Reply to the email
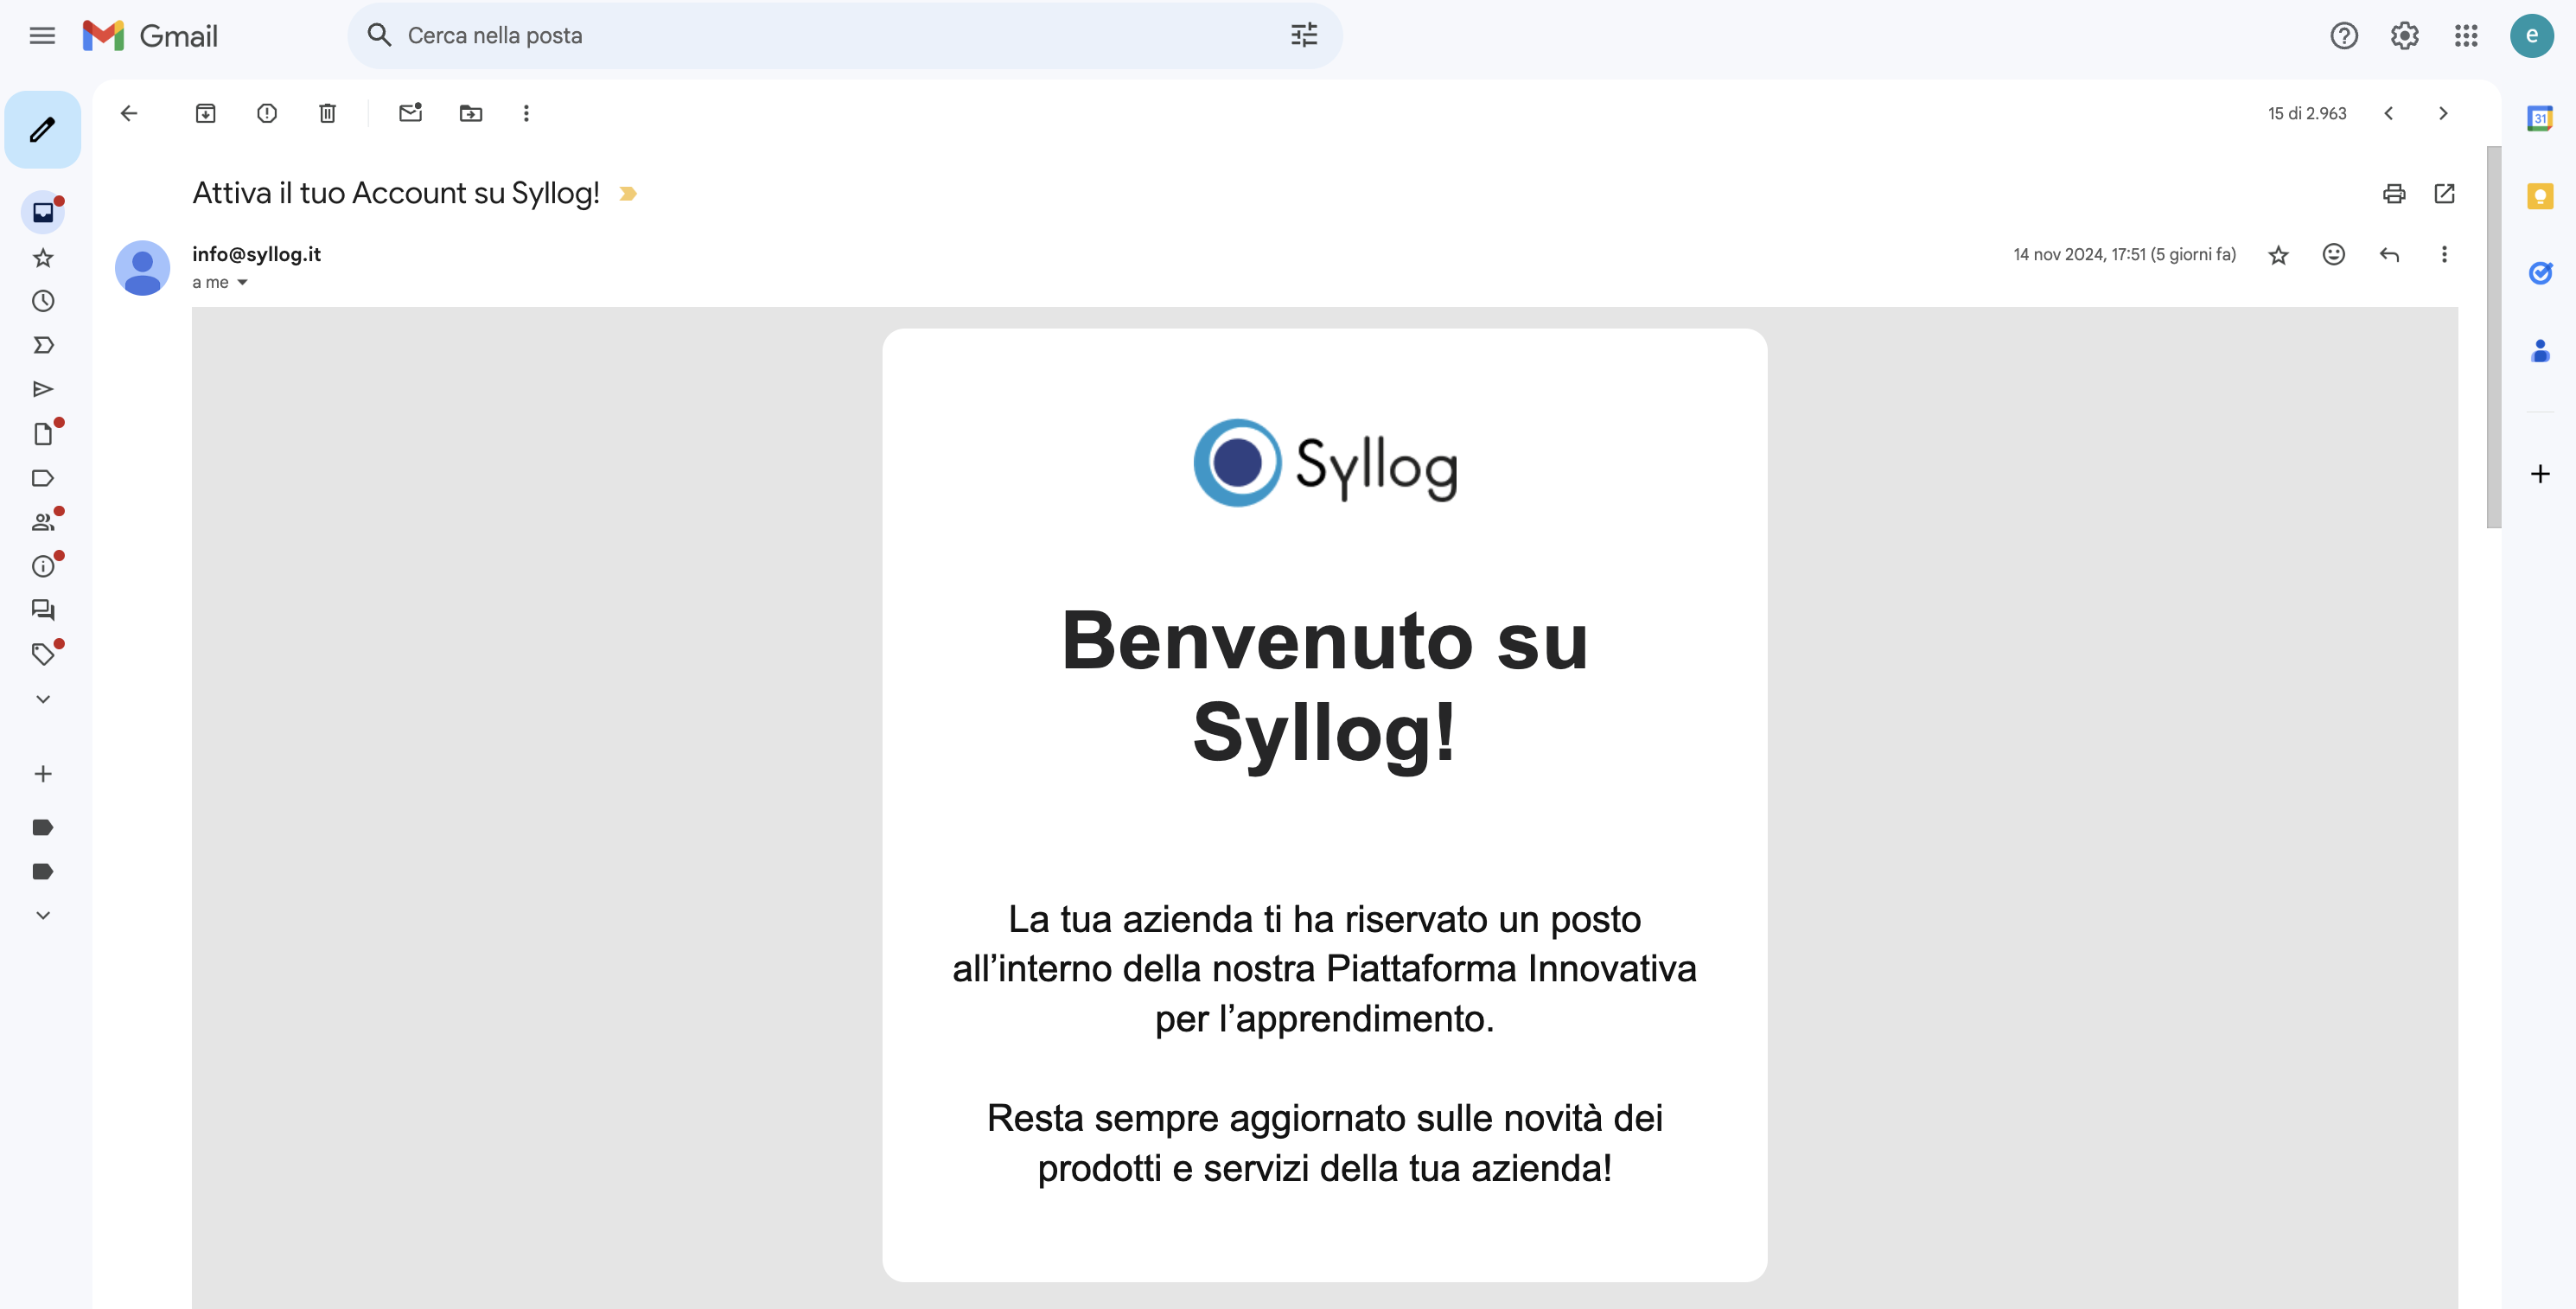This screenshot has width=2576, height=1309. tap(2389, 254)
